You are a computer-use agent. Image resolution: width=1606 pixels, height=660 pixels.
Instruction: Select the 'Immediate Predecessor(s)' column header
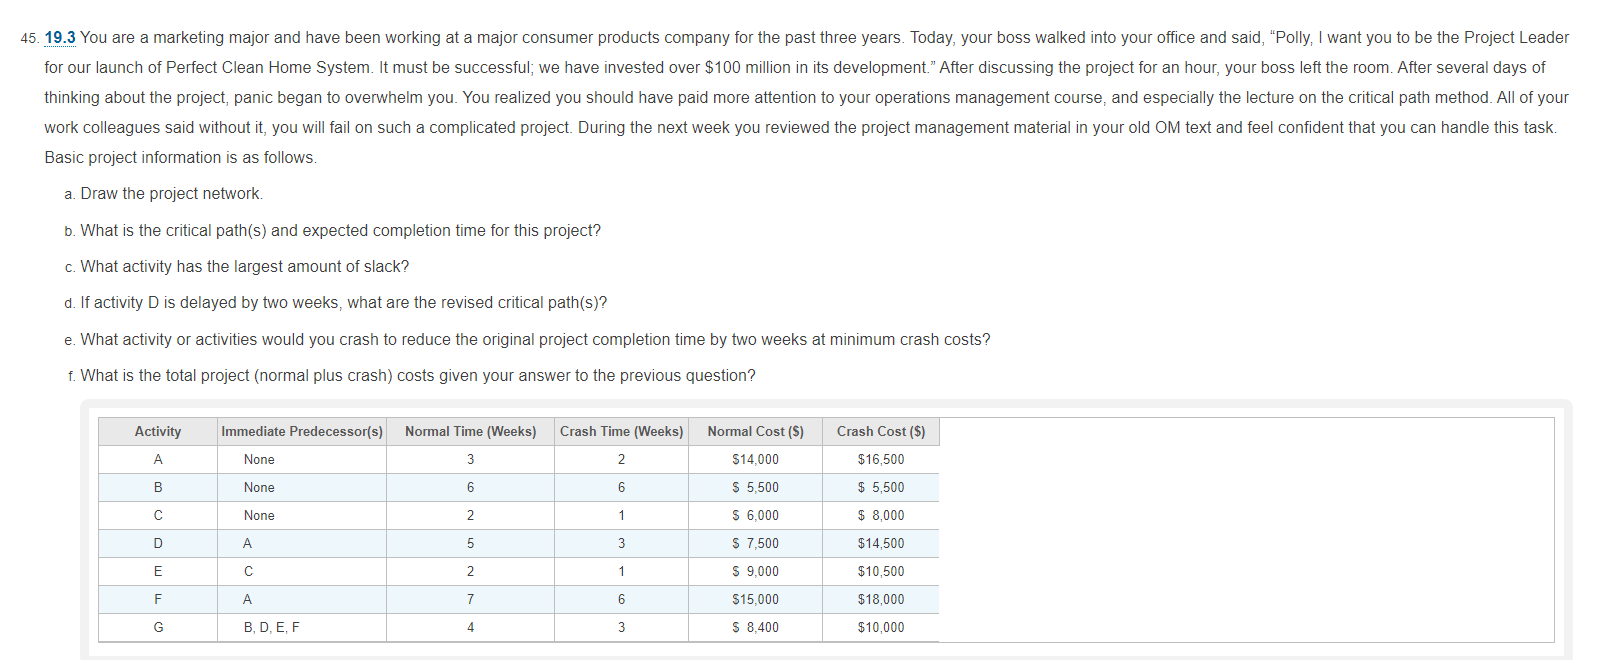302,432
